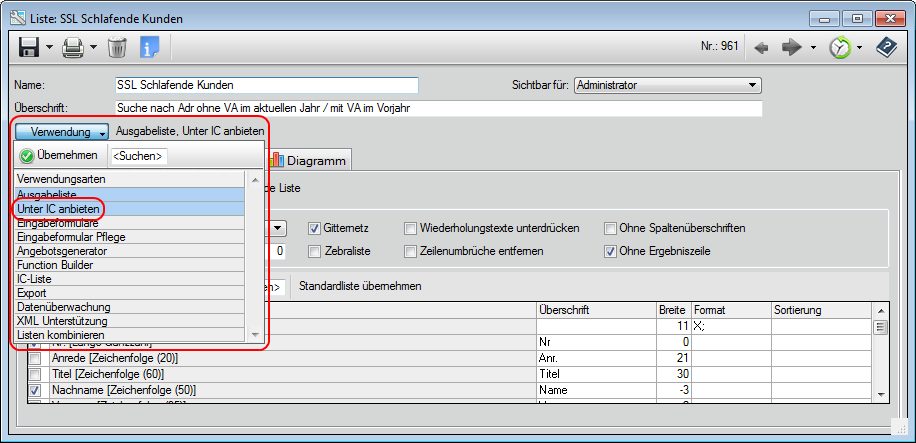Click the Save floppy disk icon
916x443 pixels.
[29, 47]
